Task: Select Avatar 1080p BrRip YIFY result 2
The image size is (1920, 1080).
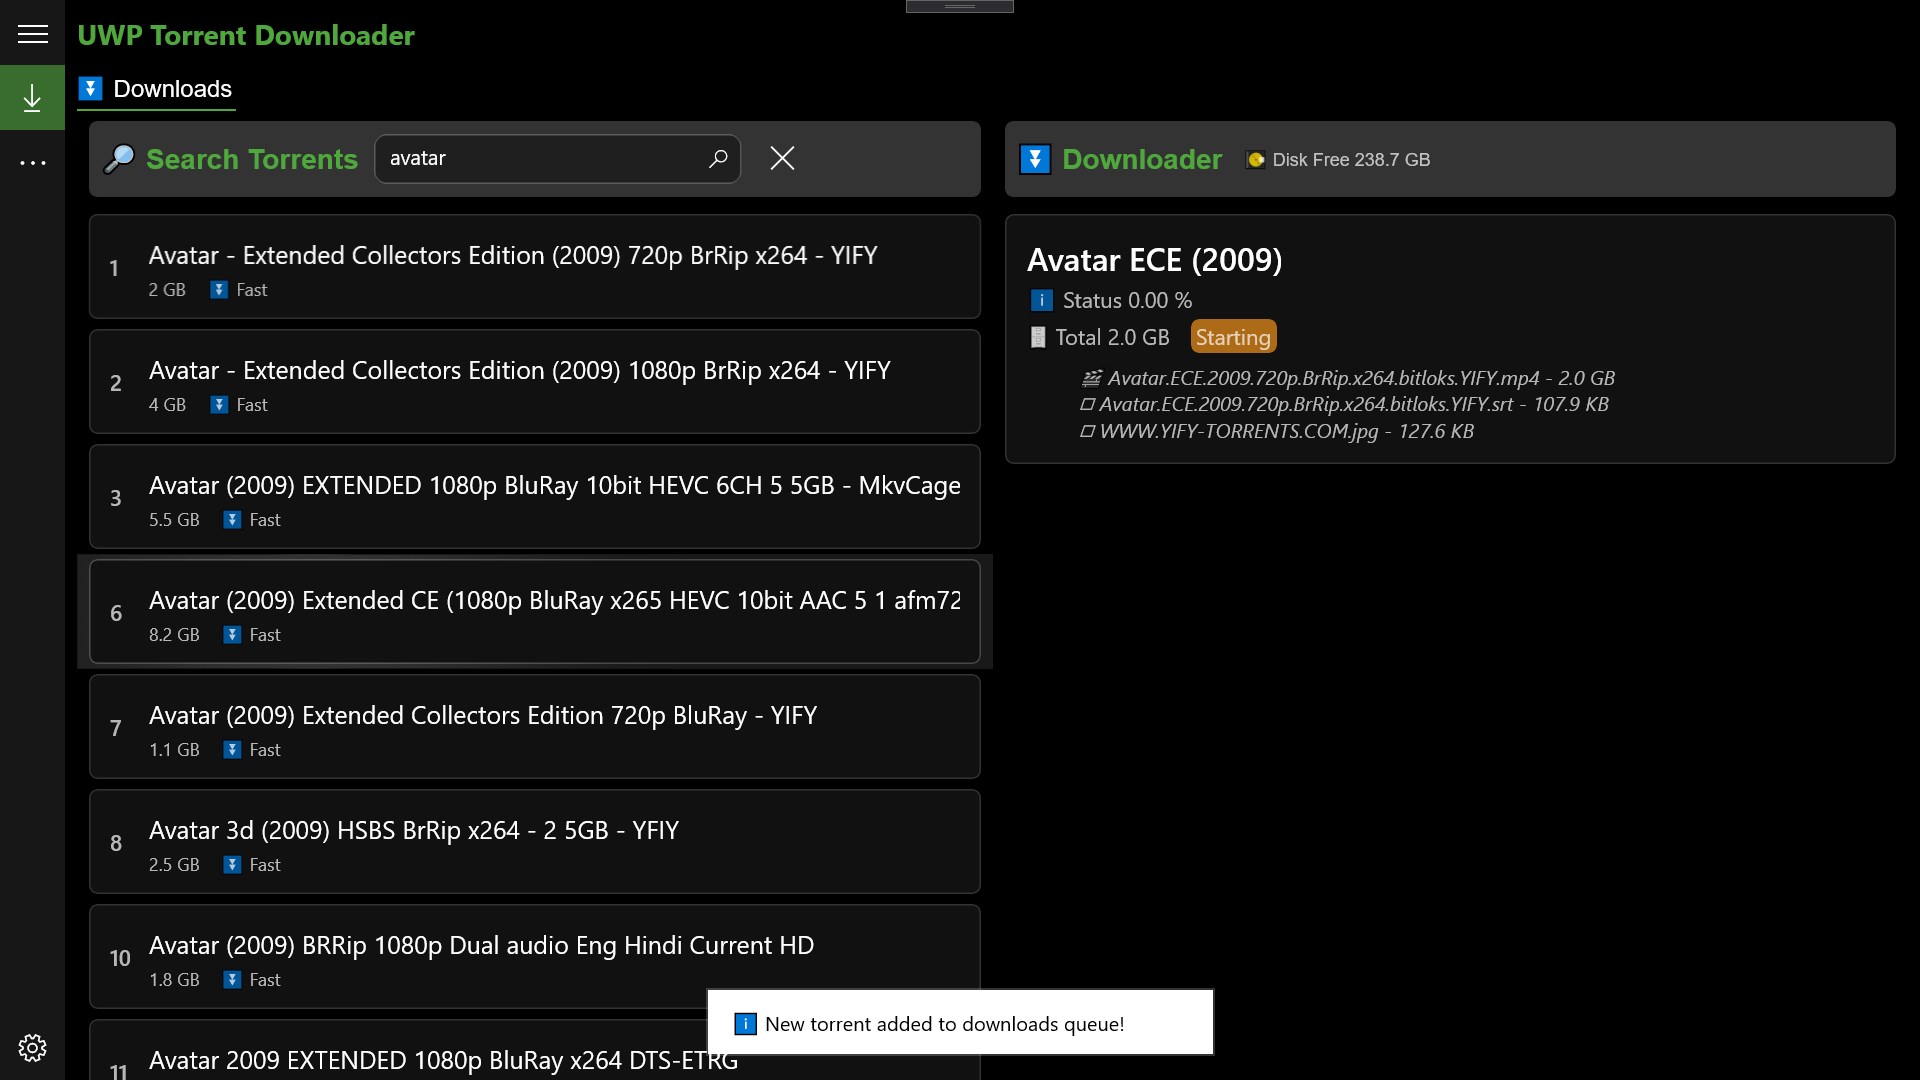Action: click(x=534, y=384)
